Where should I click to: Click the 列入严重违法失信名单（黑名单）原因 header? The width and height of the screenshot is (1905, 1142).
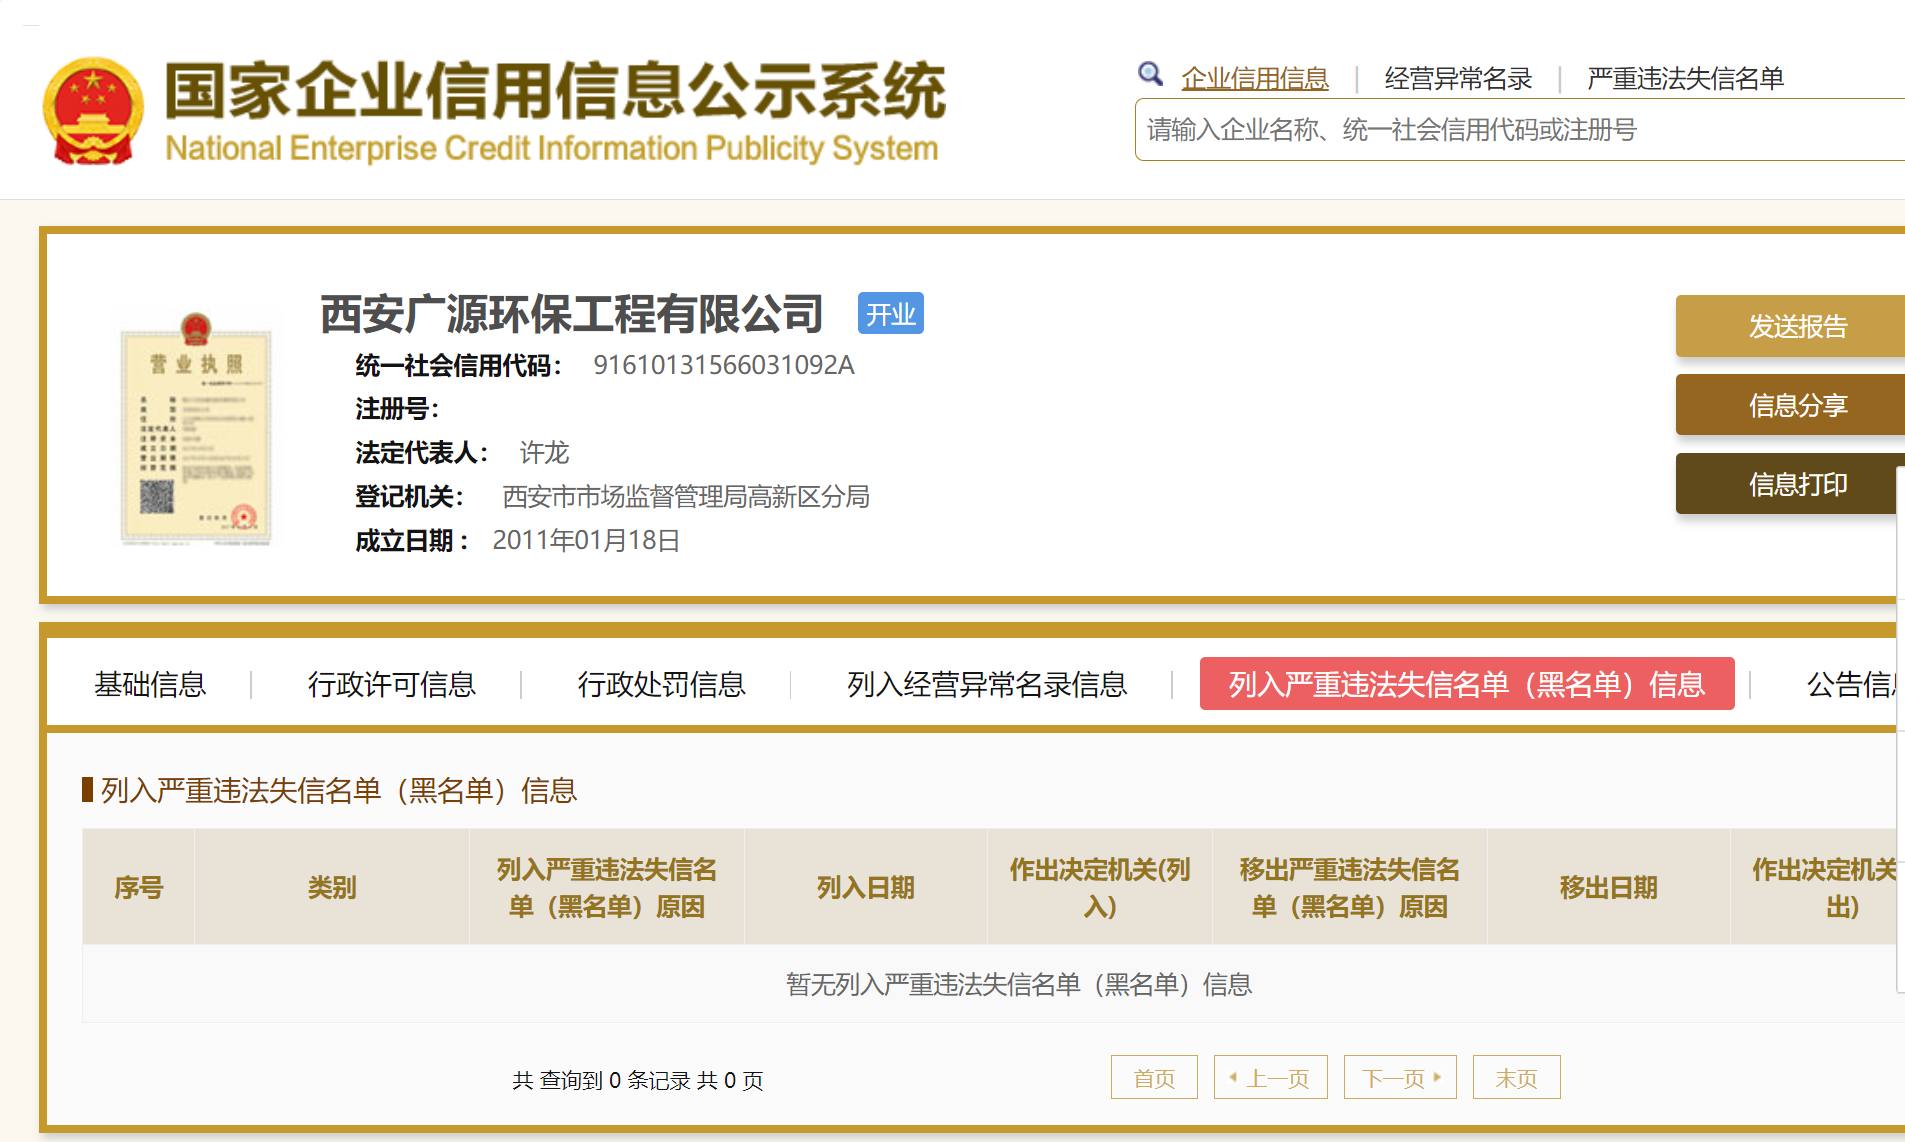607,887
